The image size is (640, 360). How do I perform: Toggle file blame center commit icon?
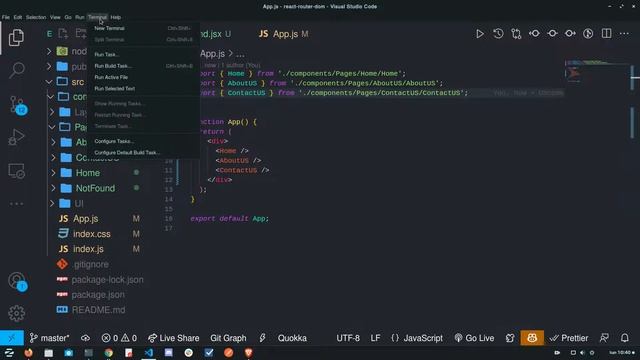click(552, 33)
